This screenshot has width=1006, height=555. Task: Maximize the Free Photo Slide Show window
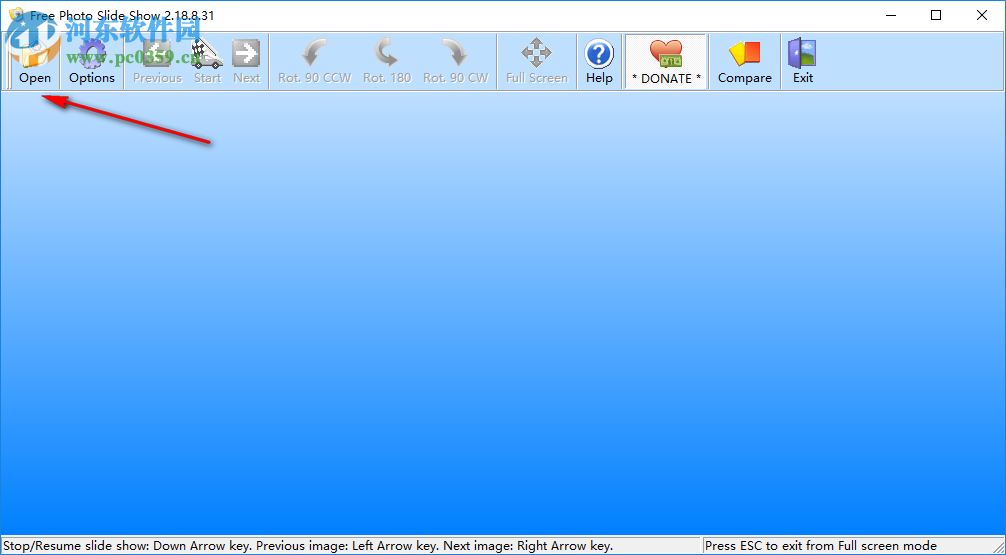coord(936,15)
